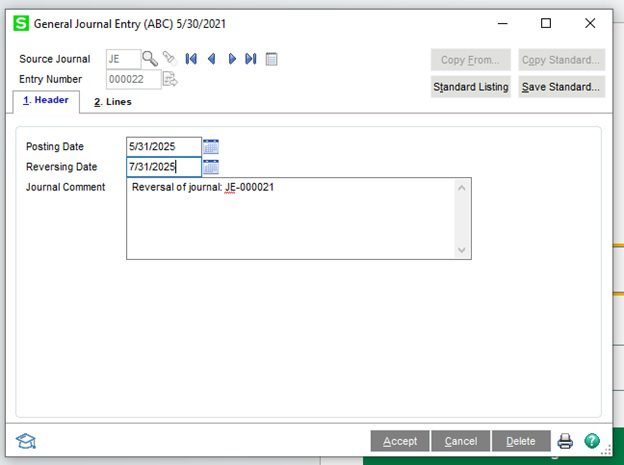Click the Reversing Date label

pos(61,167)
